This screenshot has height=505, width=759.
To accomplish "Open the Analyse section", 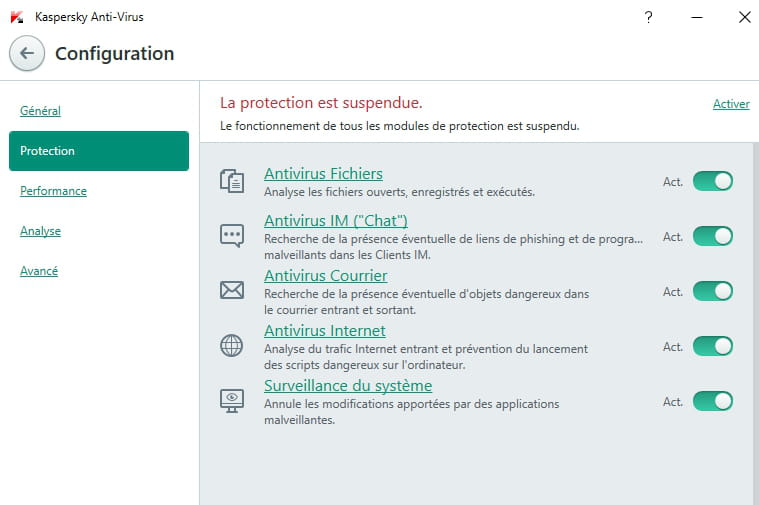I will 40,231.
